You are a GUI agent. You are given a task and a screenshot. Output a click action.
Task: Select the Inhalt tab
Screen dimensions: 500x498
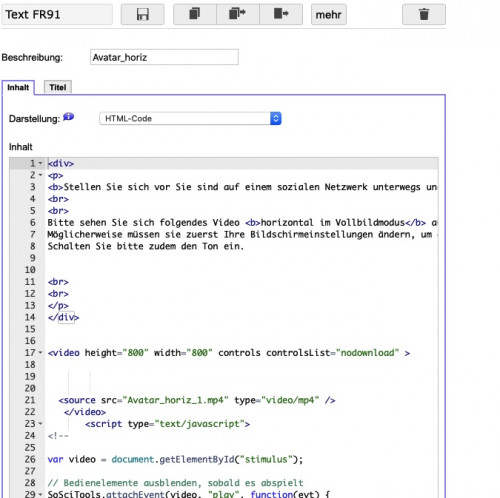click(18, 88)
